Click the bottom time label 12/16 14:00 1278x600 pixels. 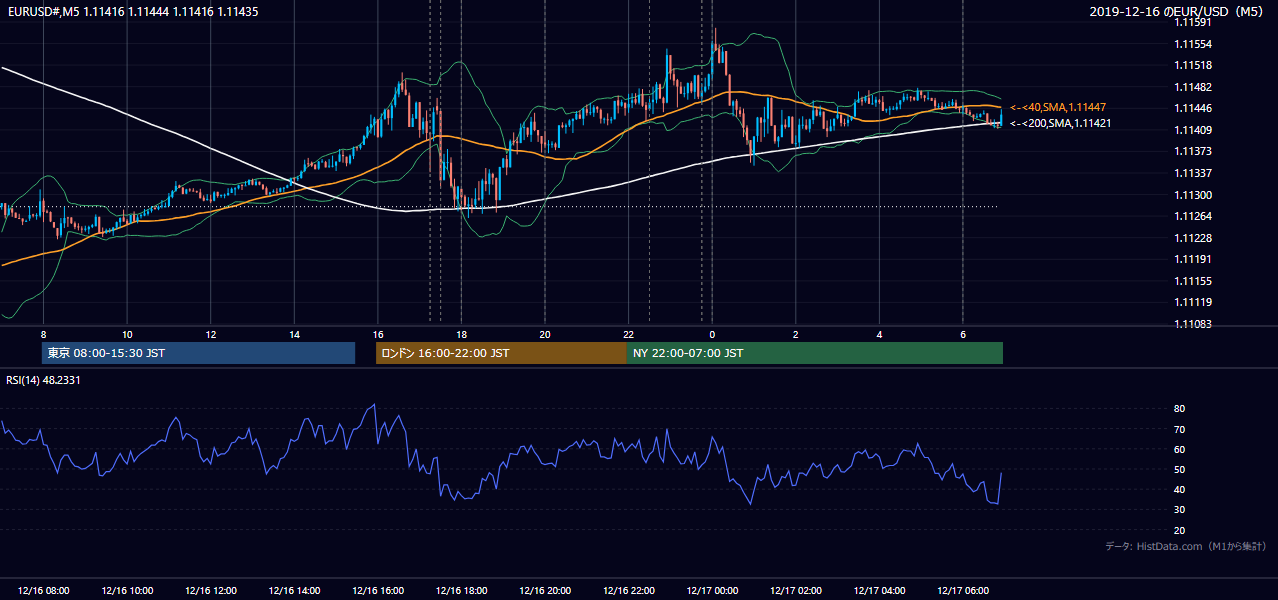294,591
